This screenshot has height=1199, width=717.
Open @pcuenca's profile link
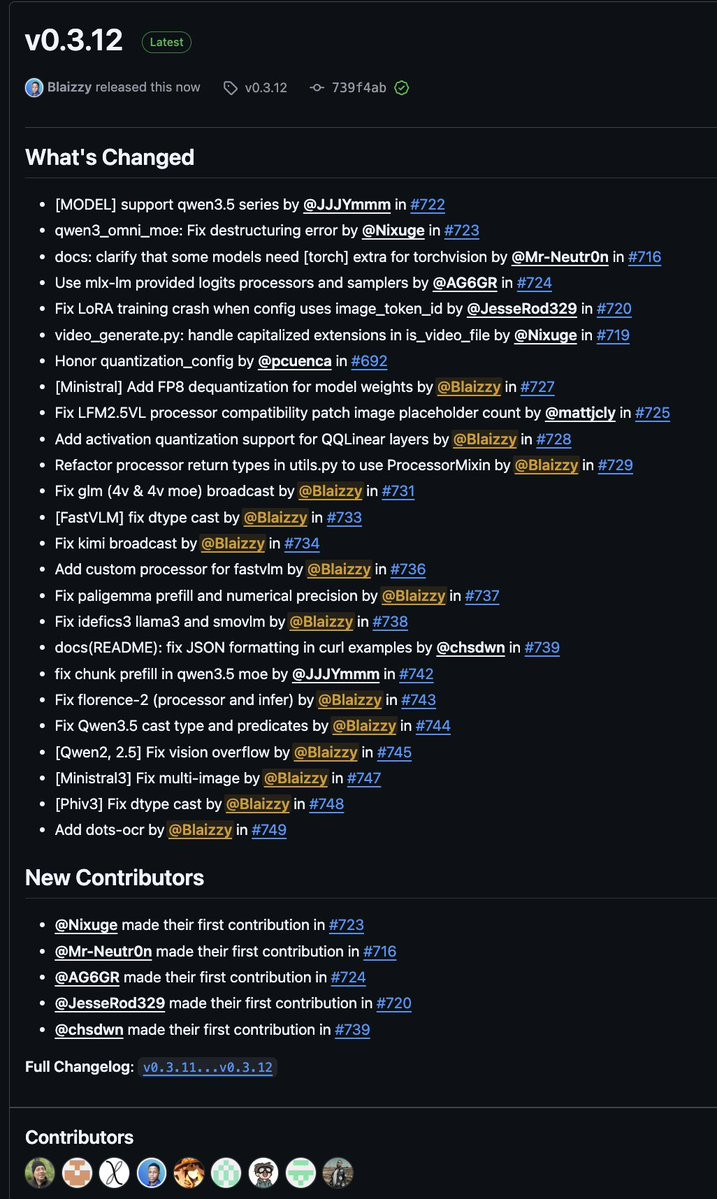[x=294, y=361]
